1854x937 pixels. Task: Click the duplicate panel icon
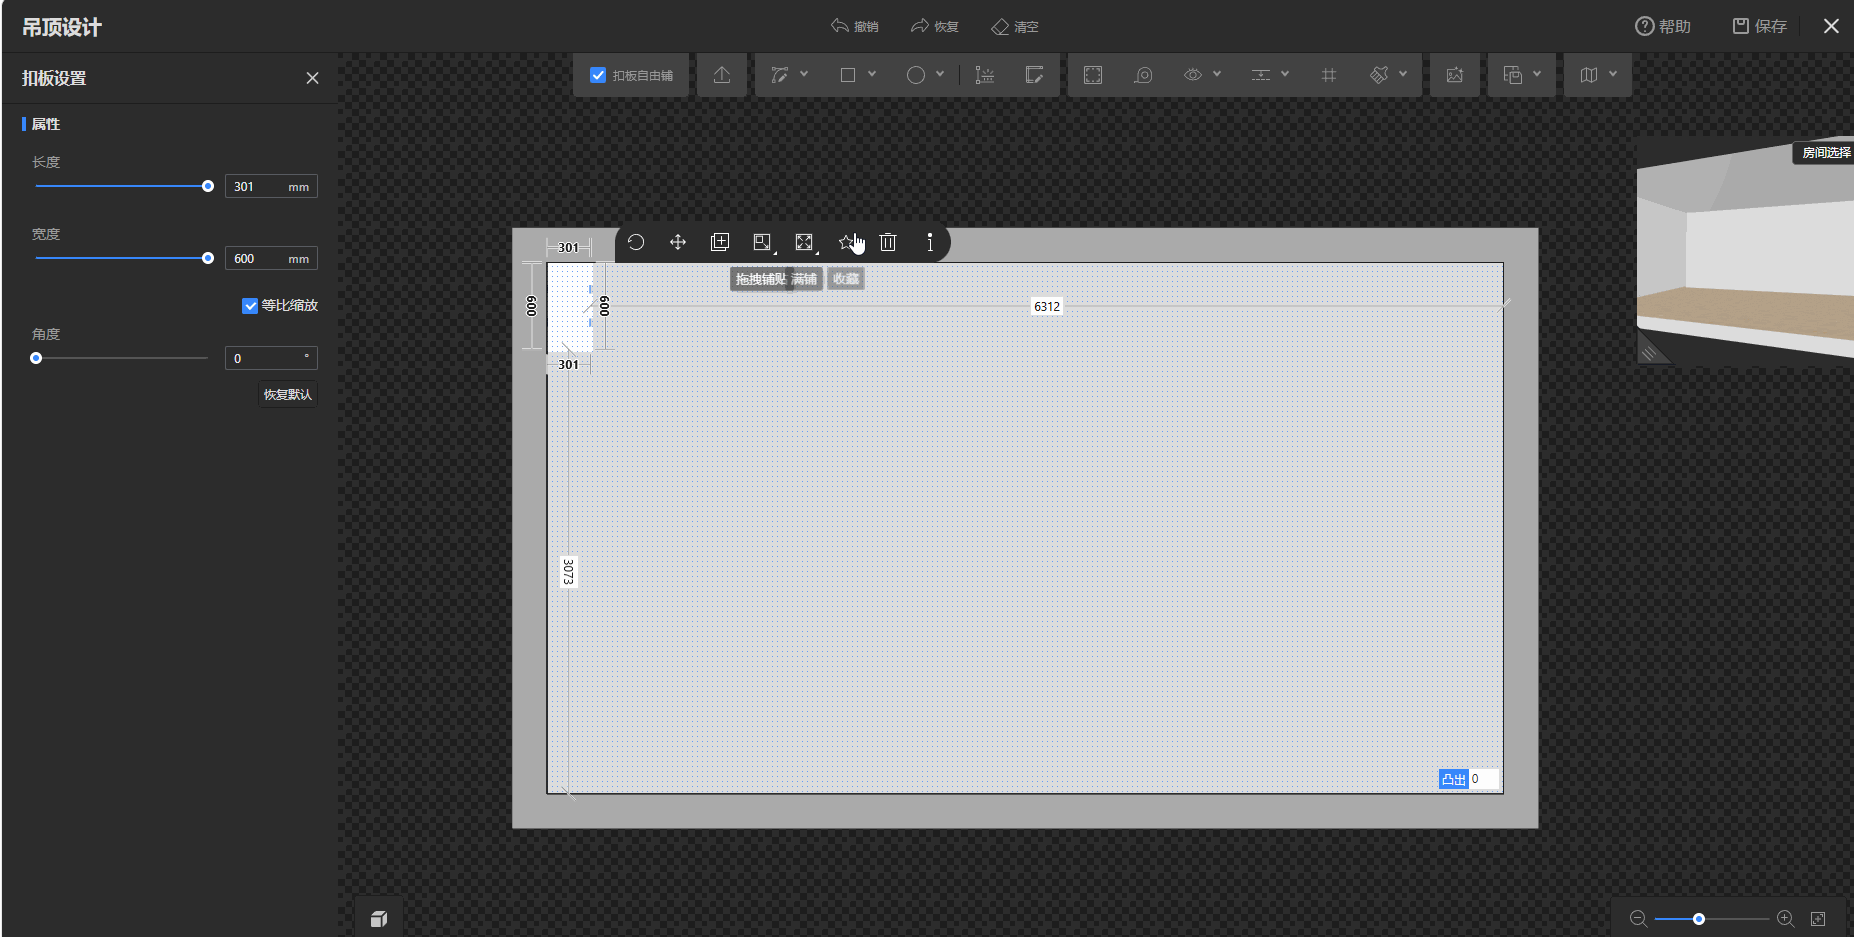pos(720,242)
